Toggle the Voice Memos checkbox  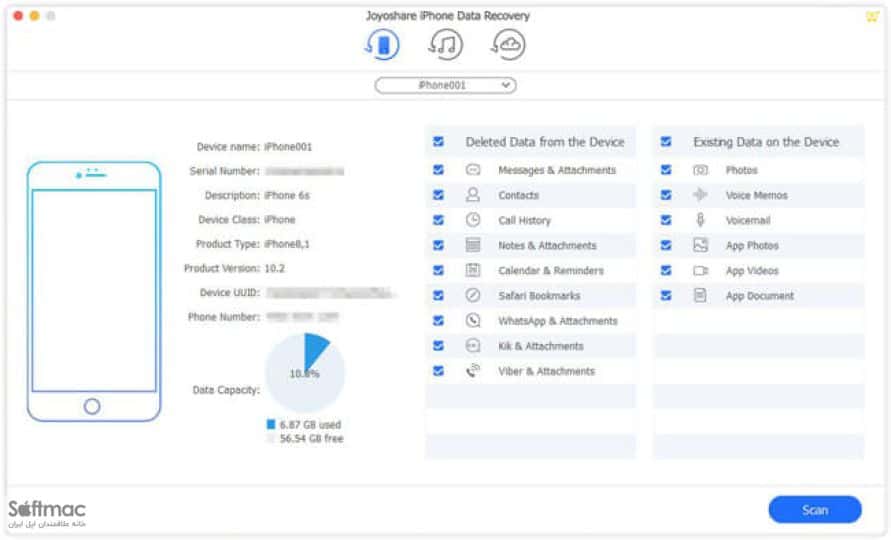(x=666, y=195)
